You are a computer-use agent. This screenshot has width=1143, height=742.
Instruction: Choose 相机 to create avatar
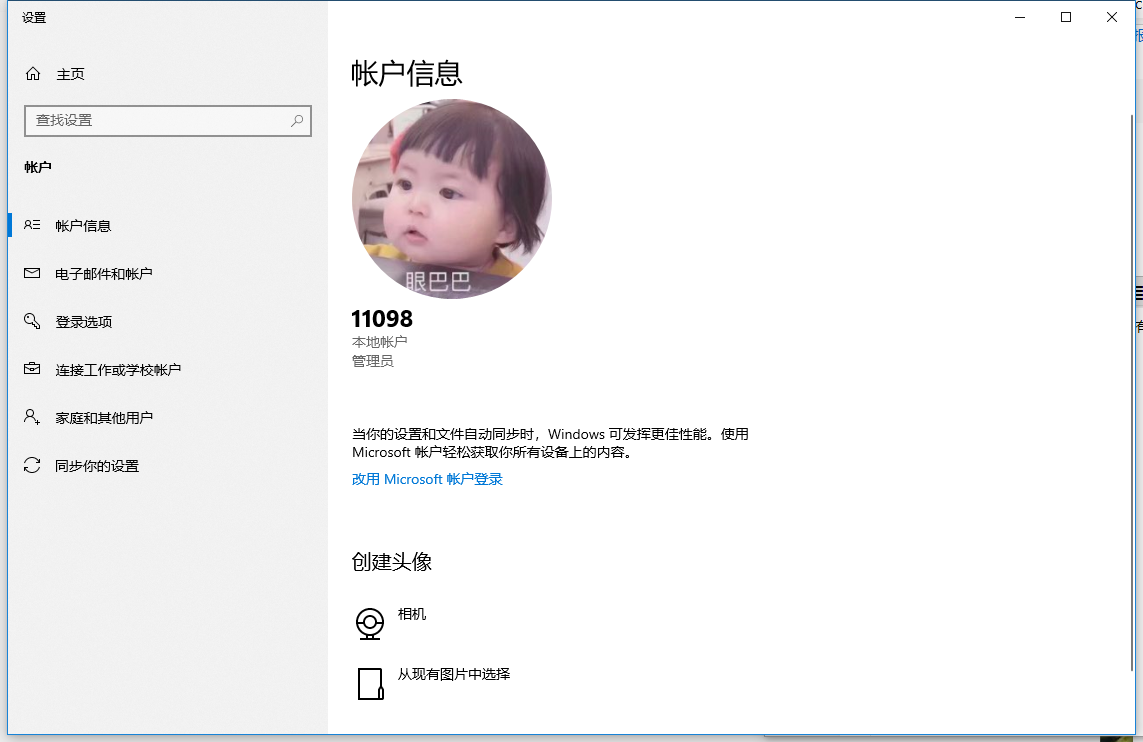412,614
